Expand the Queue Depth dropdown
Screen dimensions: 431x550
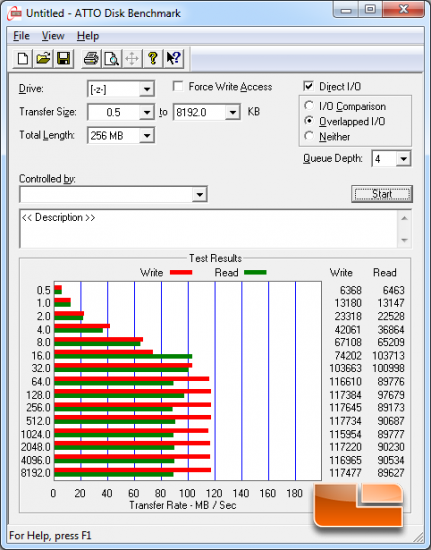403,159
